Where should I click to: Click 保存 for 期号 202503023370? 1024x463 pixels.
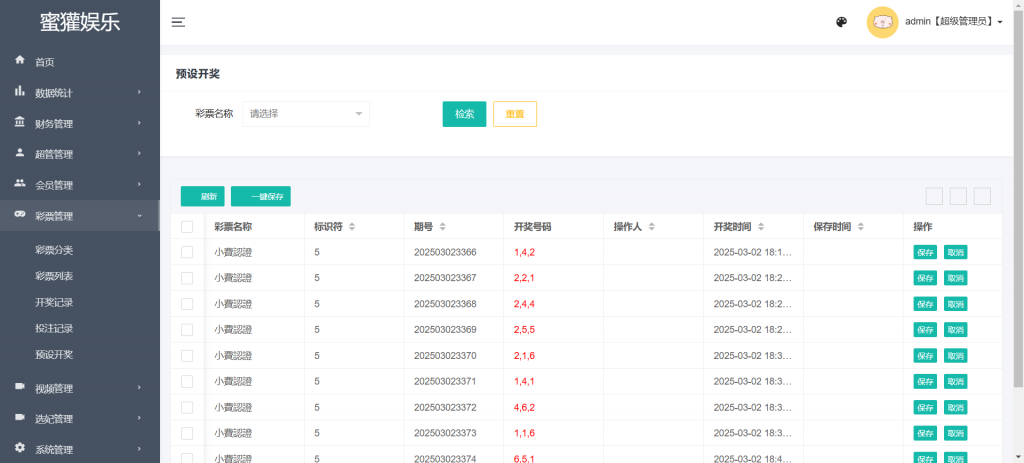pos(925,356)
